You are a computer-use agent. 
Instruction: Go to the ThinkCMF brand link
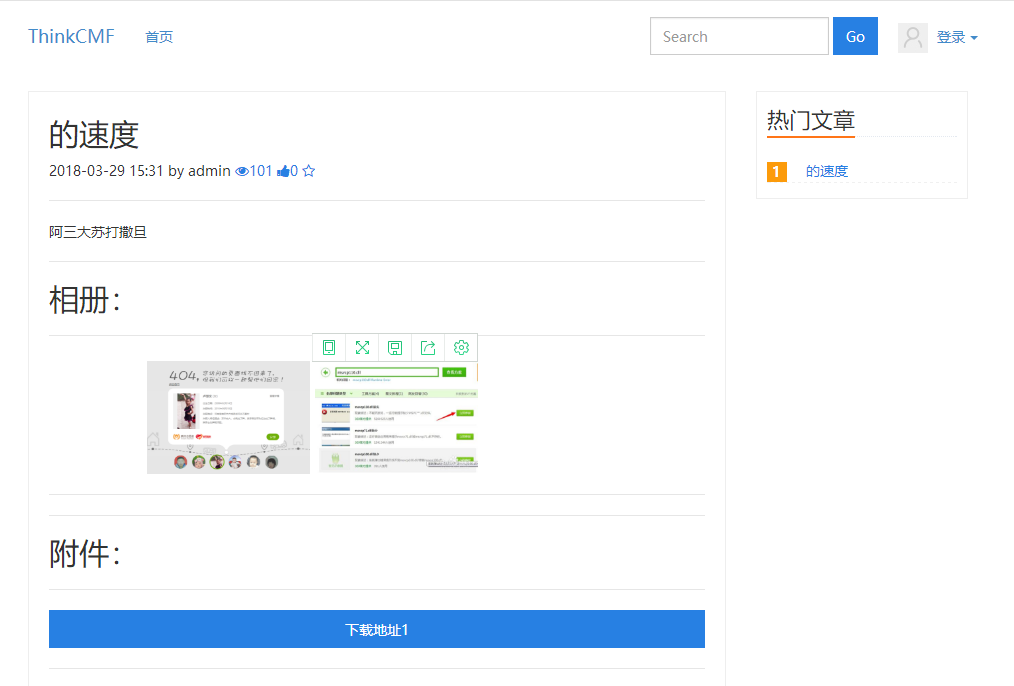point(71,37)
